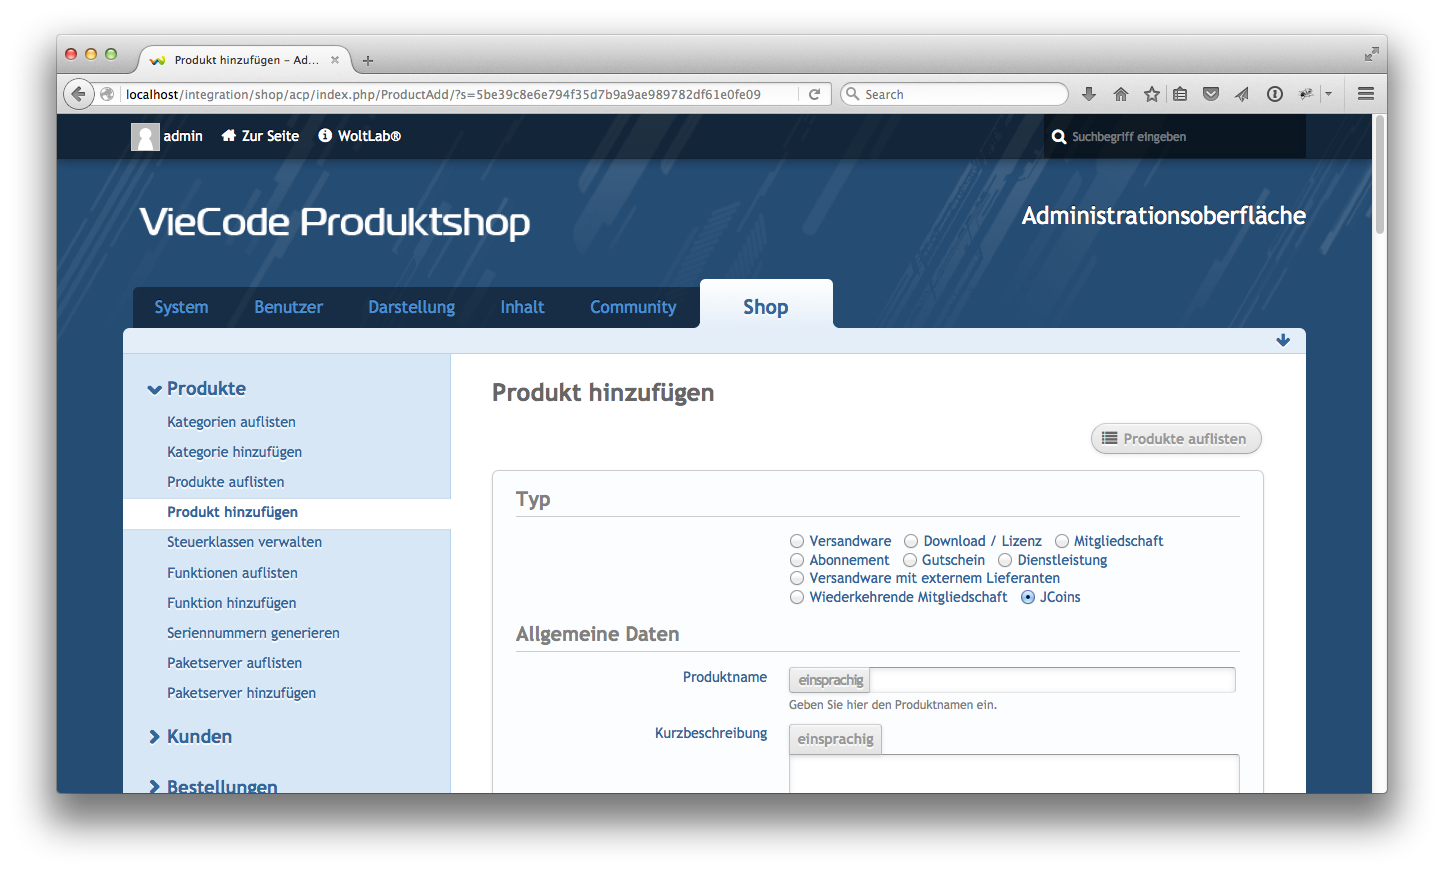The image size is (1444, 872).
Task: Click the browser home icon
Action: [x=1120, y=94]
